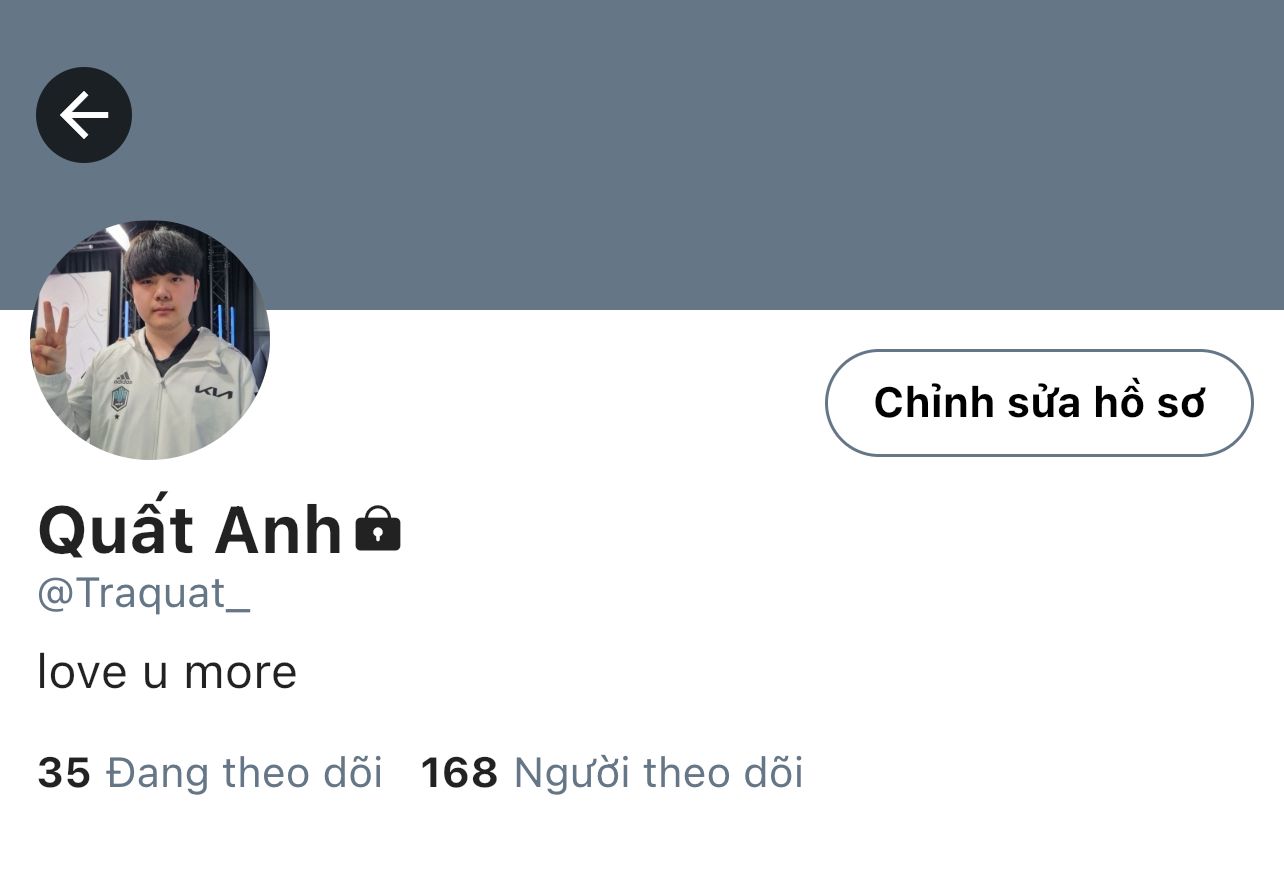Click the 35 following count number

[x=64, y=773]
